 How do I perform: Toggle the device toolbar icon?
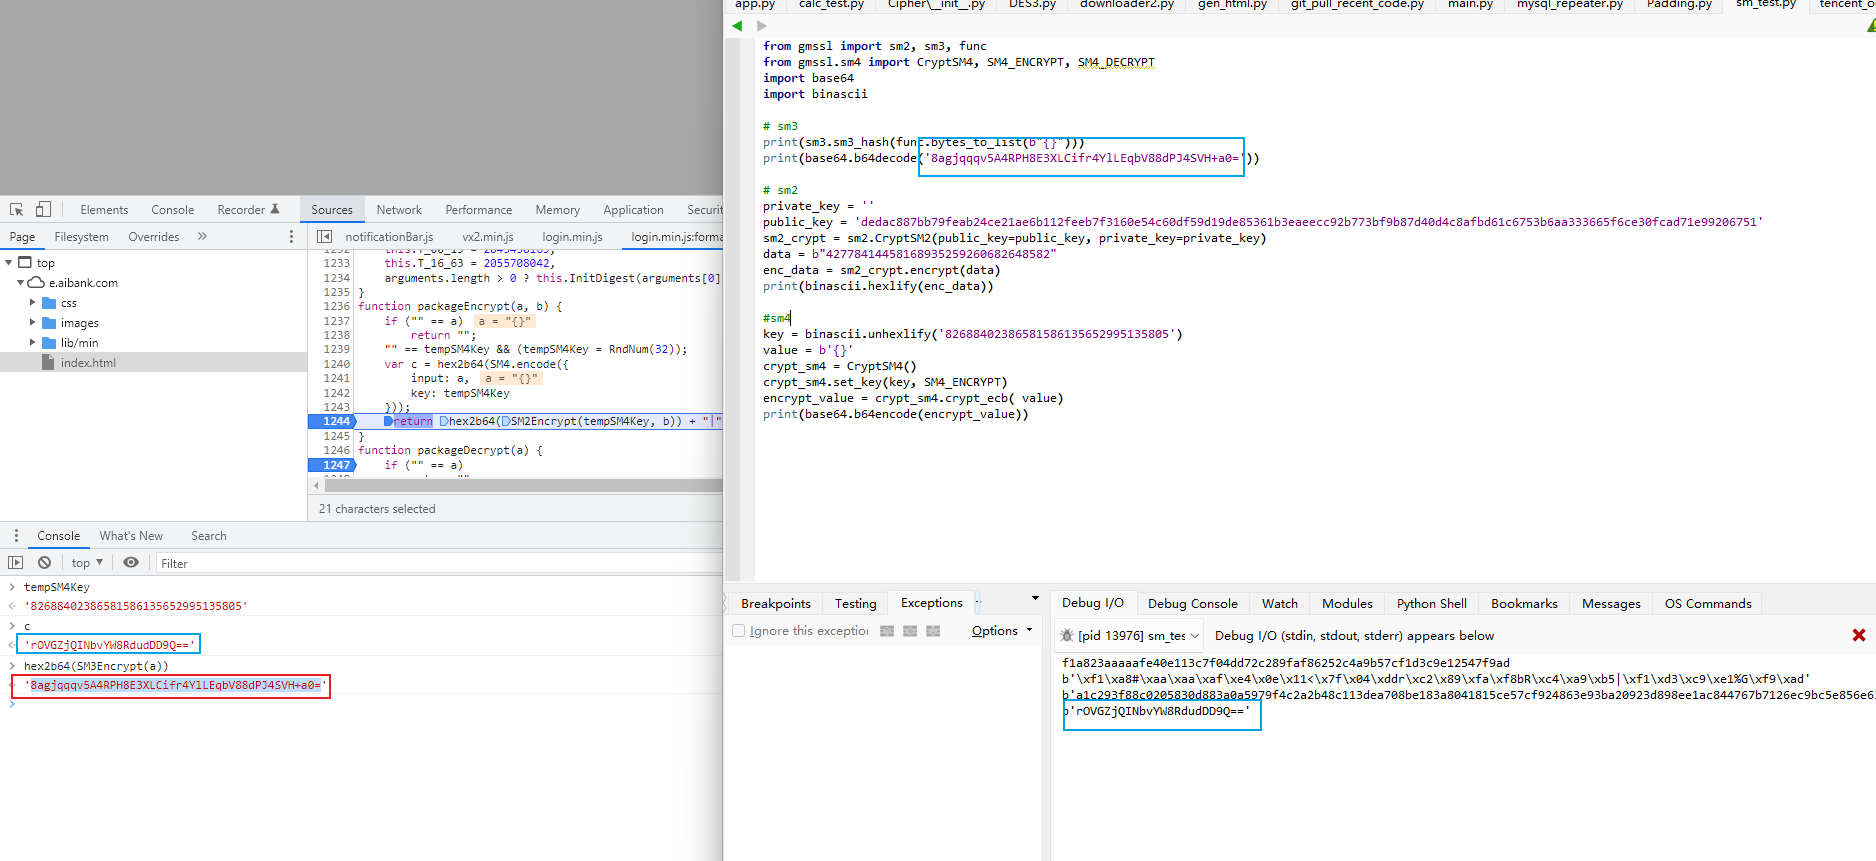[43, 210]
